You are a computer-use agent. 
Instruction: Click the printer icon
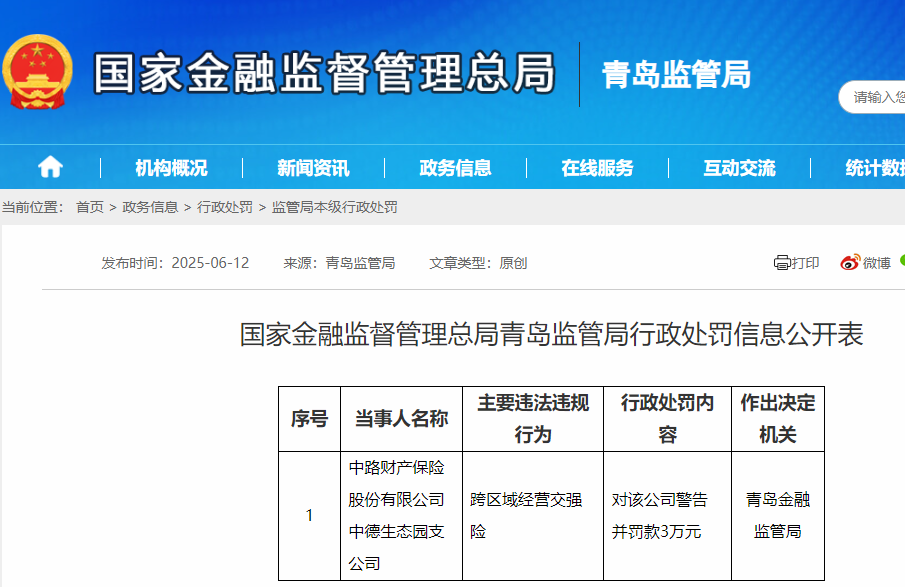click(x=781, y=263)
